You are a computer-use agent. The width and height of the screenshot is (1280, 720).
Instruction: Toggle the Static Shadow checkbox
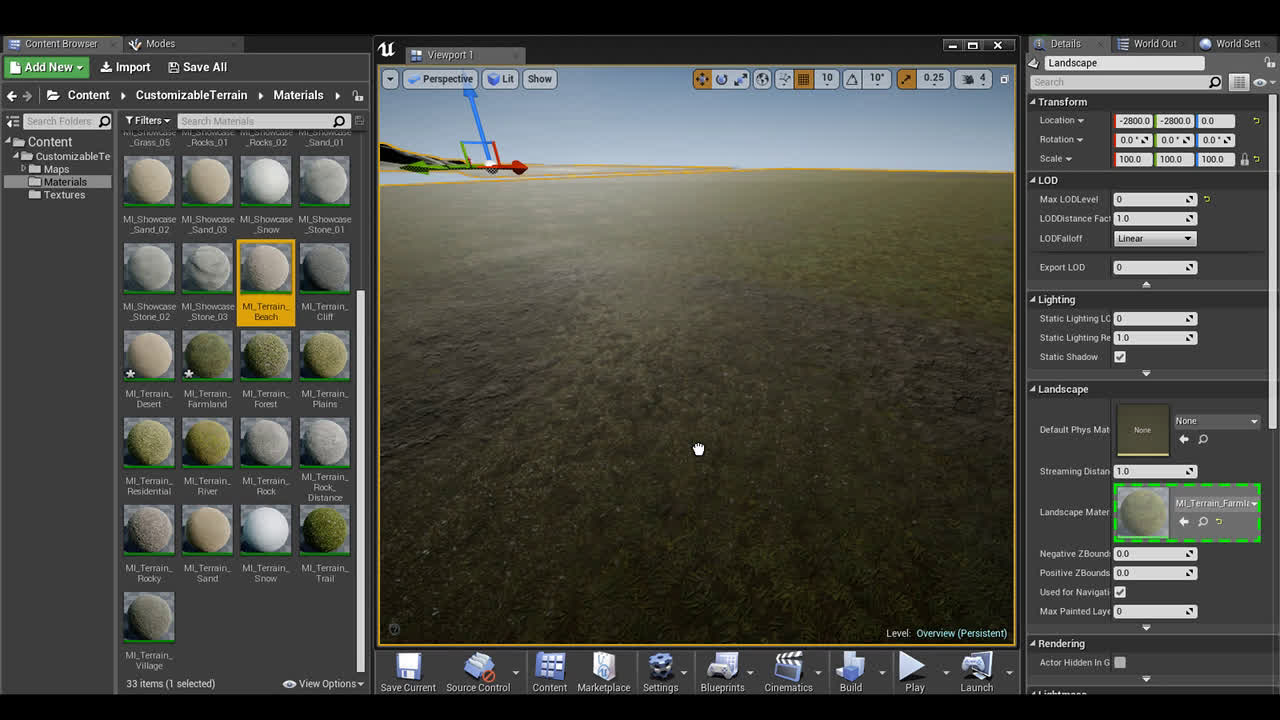[1120, 357]
